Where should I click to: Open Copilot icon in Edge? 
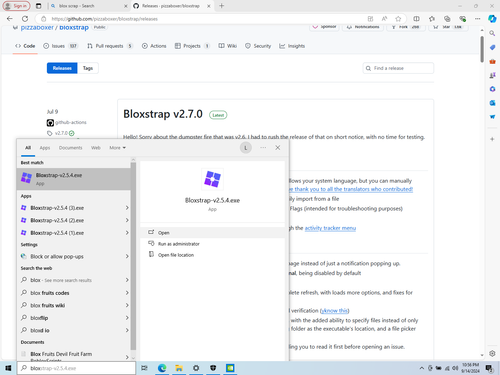pyautogui.click(x=492, y=19)
